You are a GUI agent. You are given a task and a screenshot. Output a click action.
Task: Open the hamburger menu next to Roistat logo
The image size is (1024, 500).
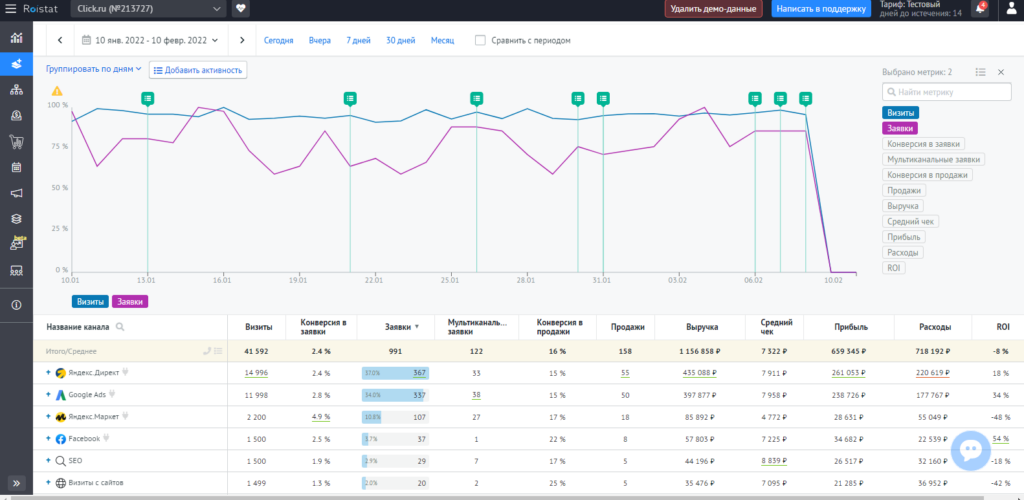[x=12, y=9]
